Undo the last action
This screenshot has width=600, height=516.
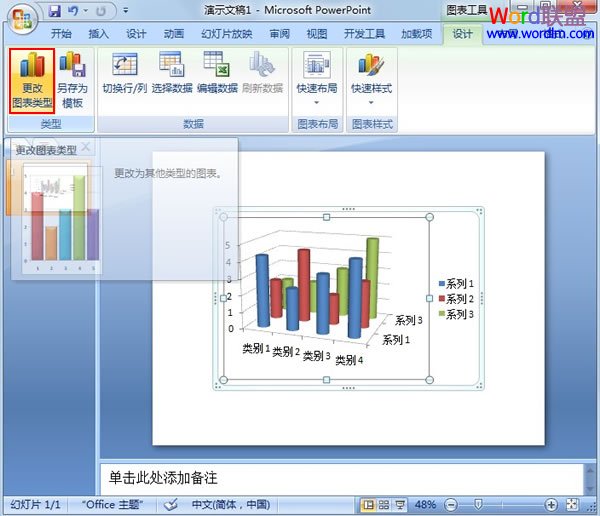73,11
